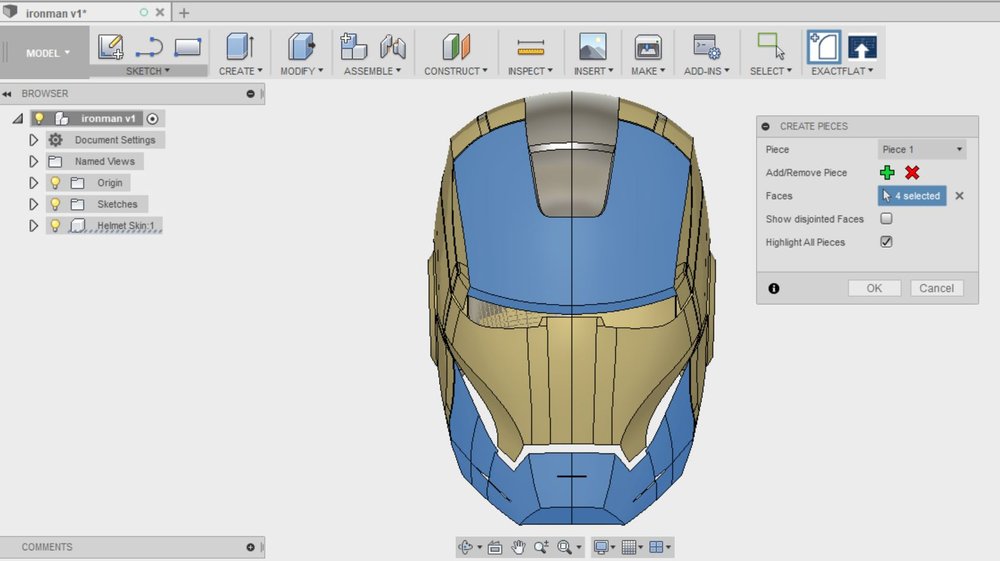This screenshot has height=561, width=1000.
Task: Select the sketch Line tool icon
Action: pyautogui.click(x=149, y=47)
